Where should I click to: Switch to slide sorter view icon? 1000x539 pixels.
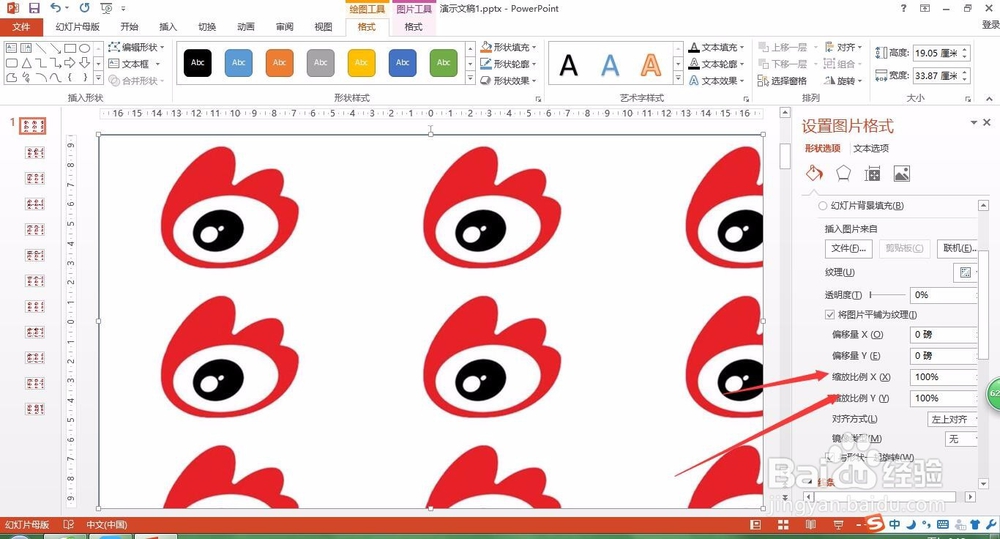(x=783, y=524)
